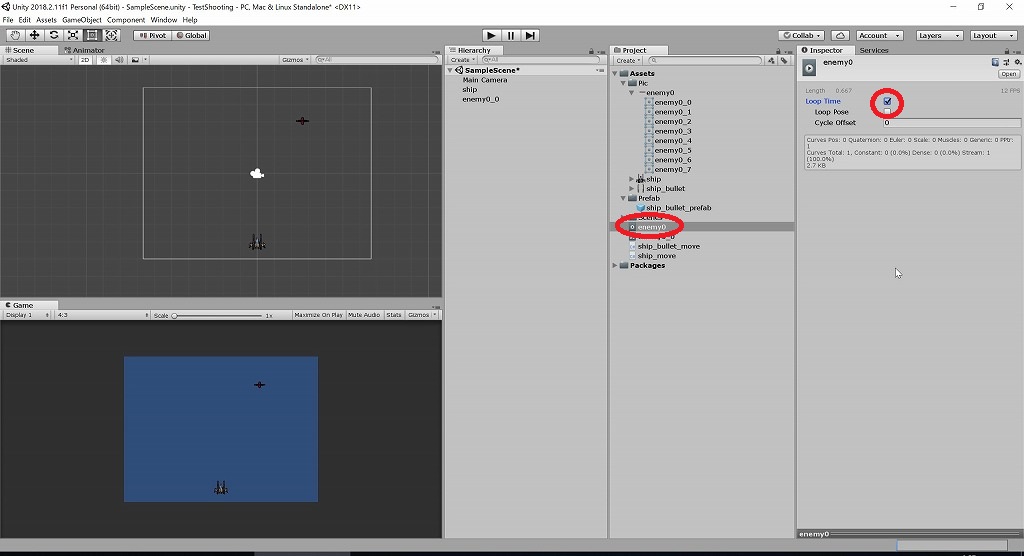
Task: Toggle 2D view in Scene
Action: pos(85,59)
